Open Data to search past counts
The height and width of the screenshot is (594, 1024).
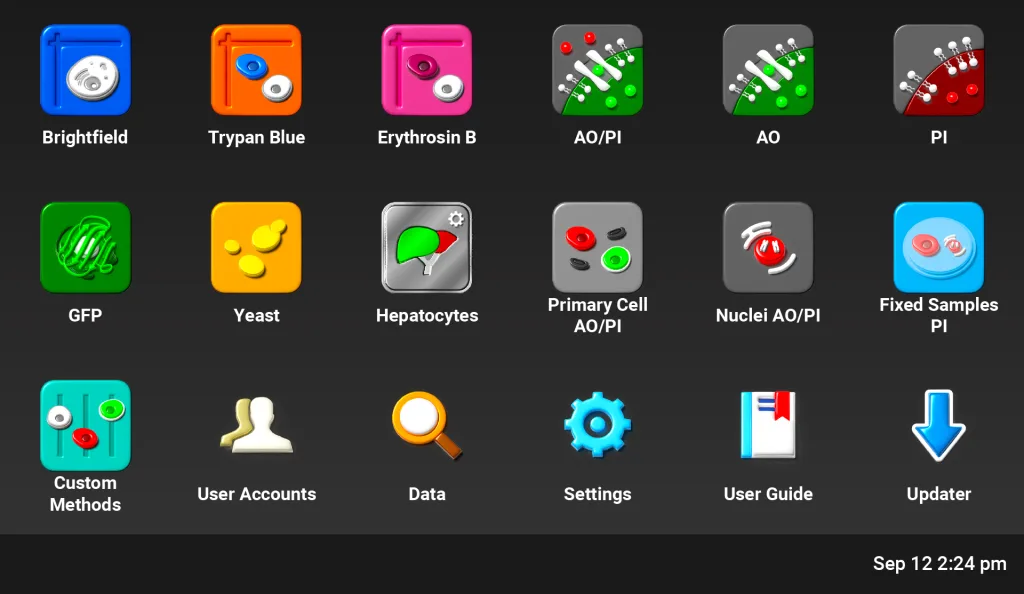point(427,425)
